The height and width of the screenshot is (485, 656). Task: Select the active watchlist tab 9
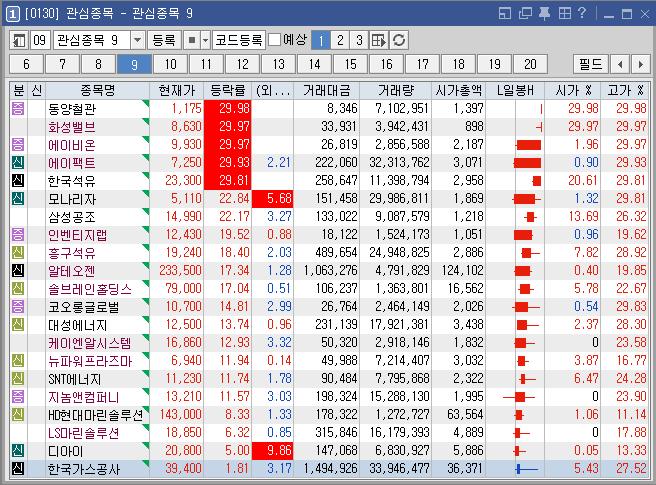coord(134,64)
